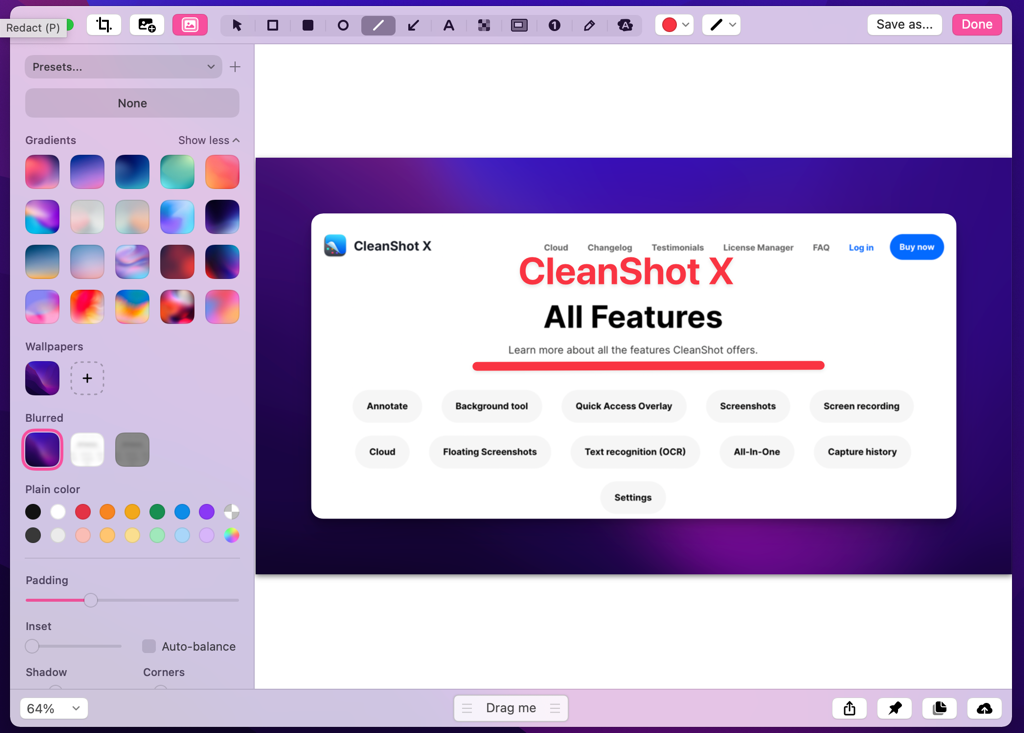The height and width of the screenshot is (733, 1024).
Task: Select the Arrow annotation tool
Action: [413, 25]
